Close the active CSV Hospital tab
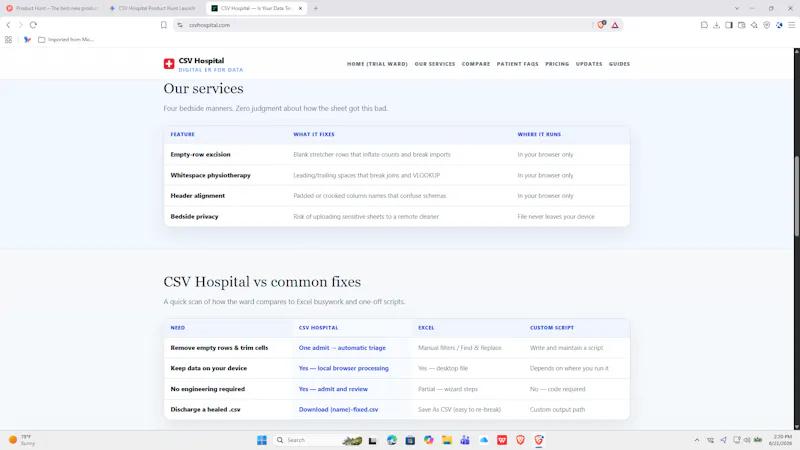The image size is (800, 450). point(300,8)
